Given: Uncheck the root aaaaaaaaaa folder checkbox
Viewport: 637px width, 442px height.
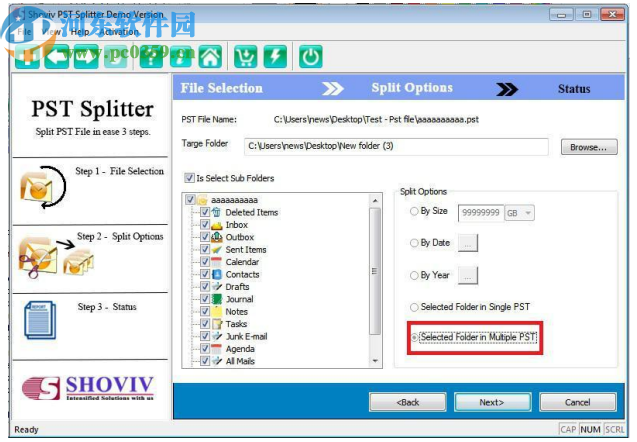Looking at the screenshot, I should (x=190, y=199).
